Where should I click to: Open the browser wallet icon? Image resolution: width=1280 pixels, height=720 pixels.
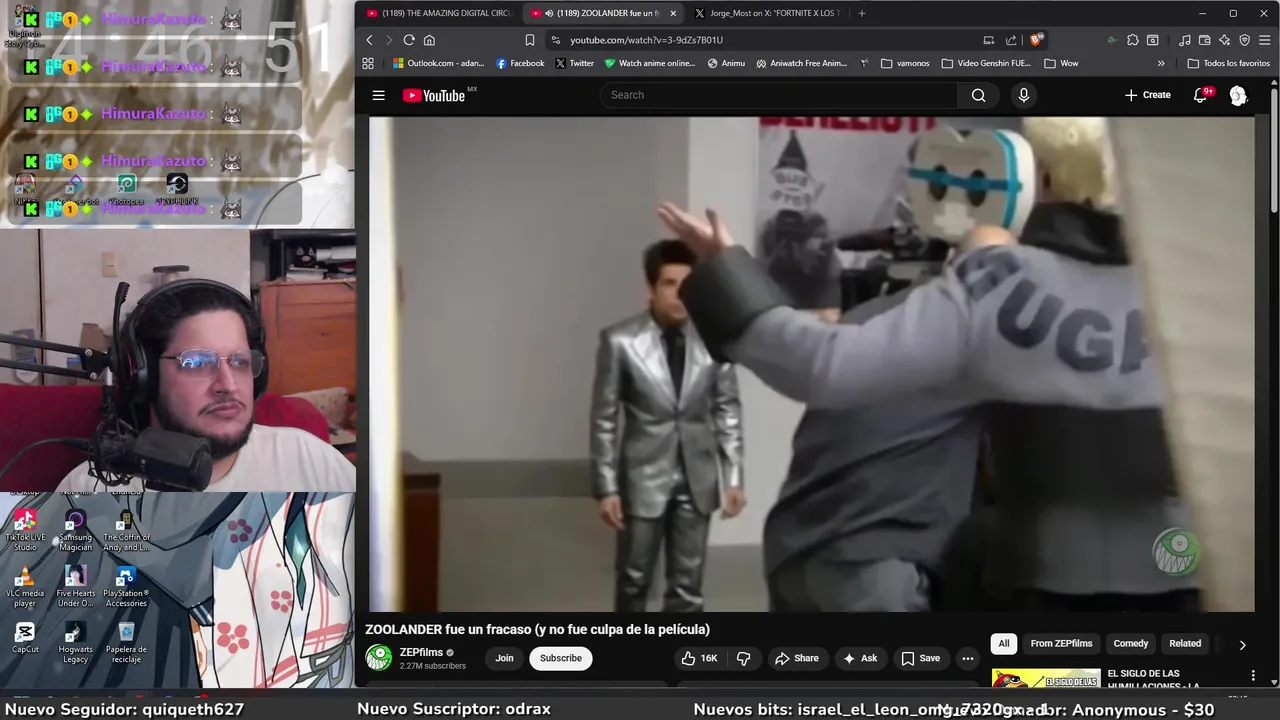[1205, 40]
